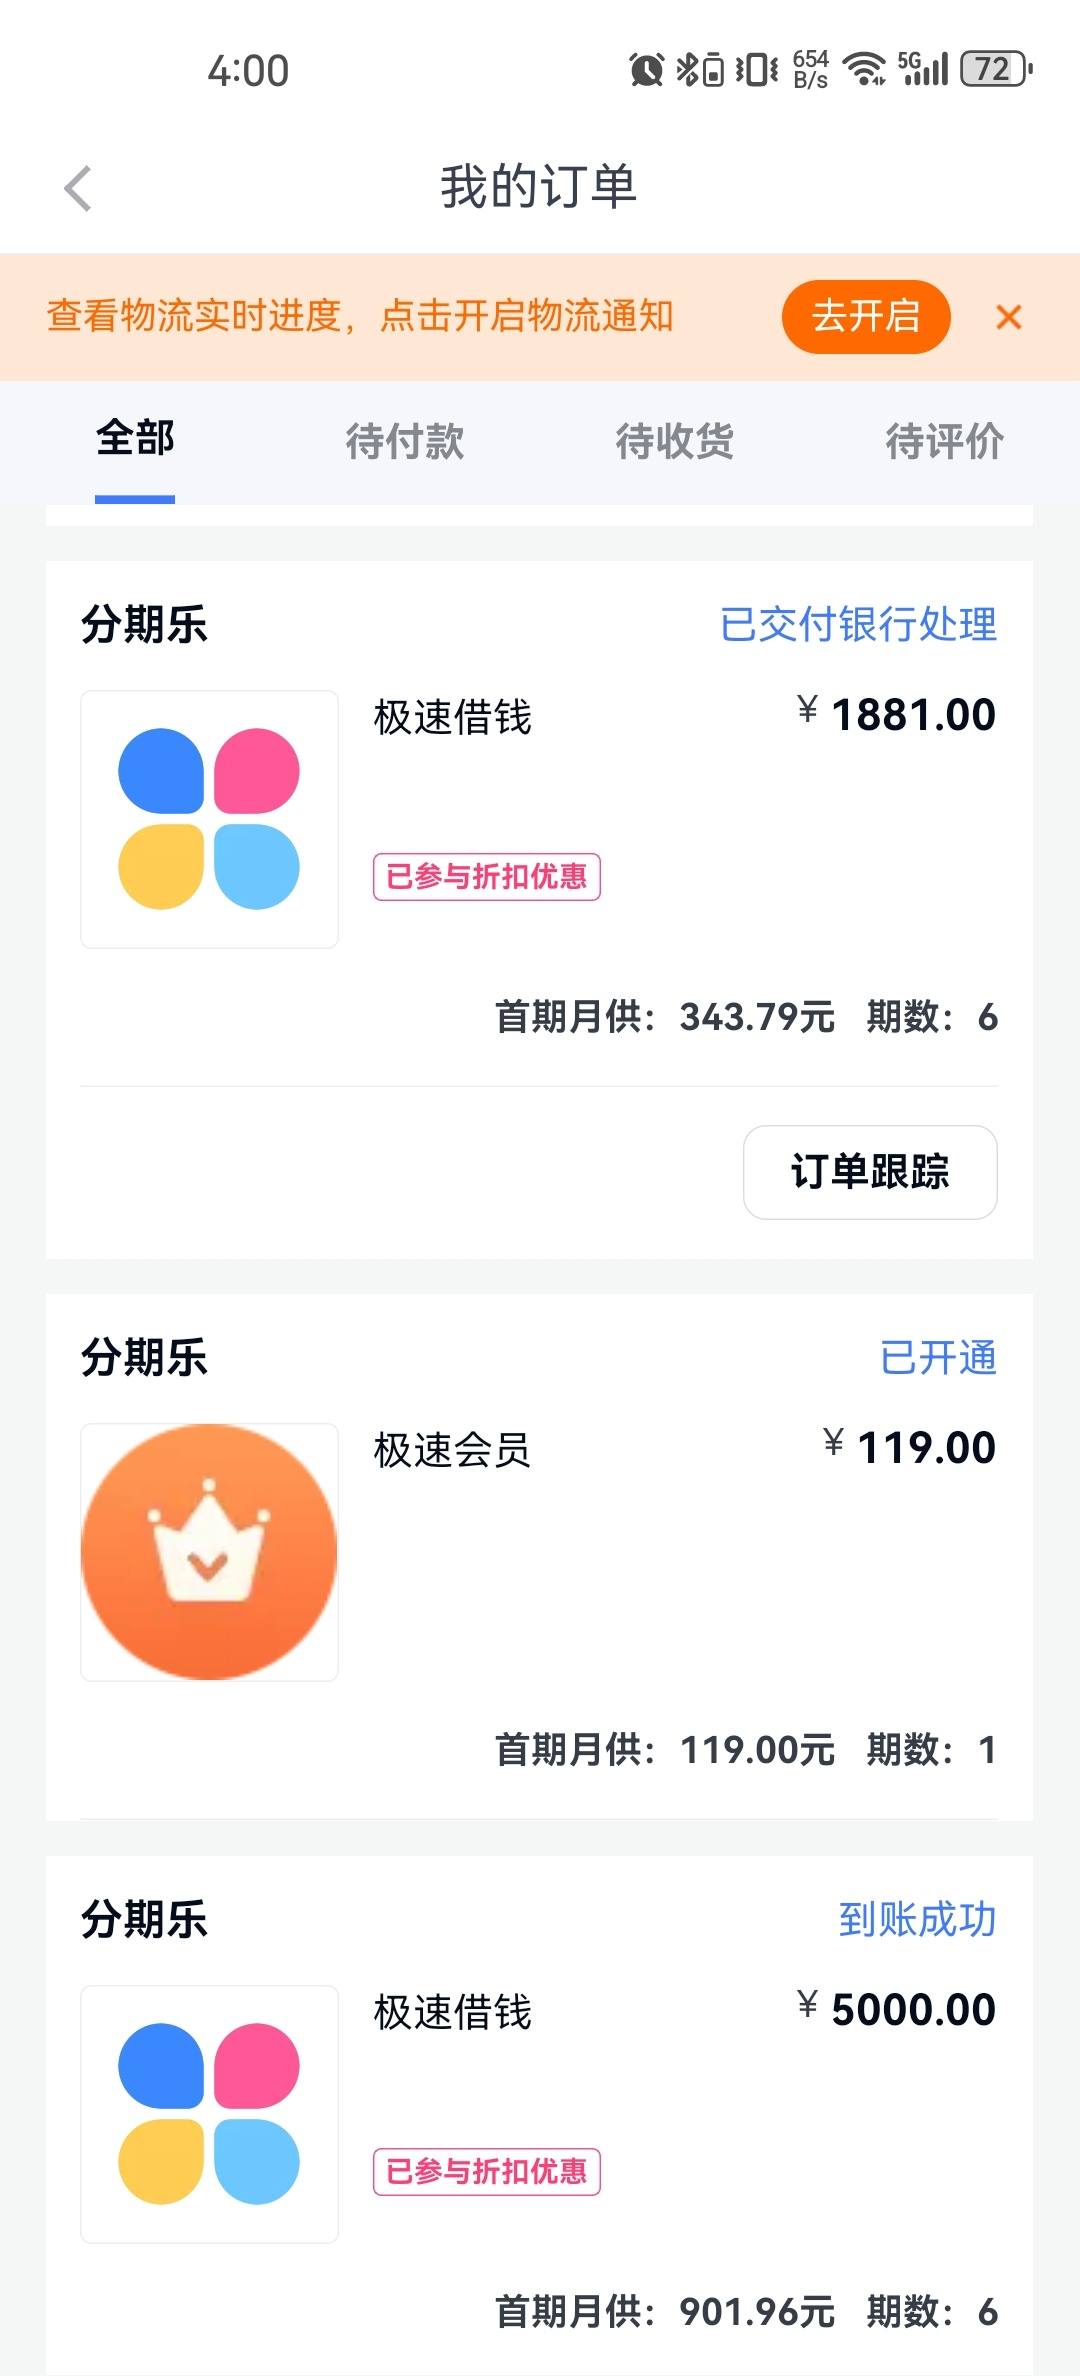Tap the alarm clock status icon

point(646,69)
